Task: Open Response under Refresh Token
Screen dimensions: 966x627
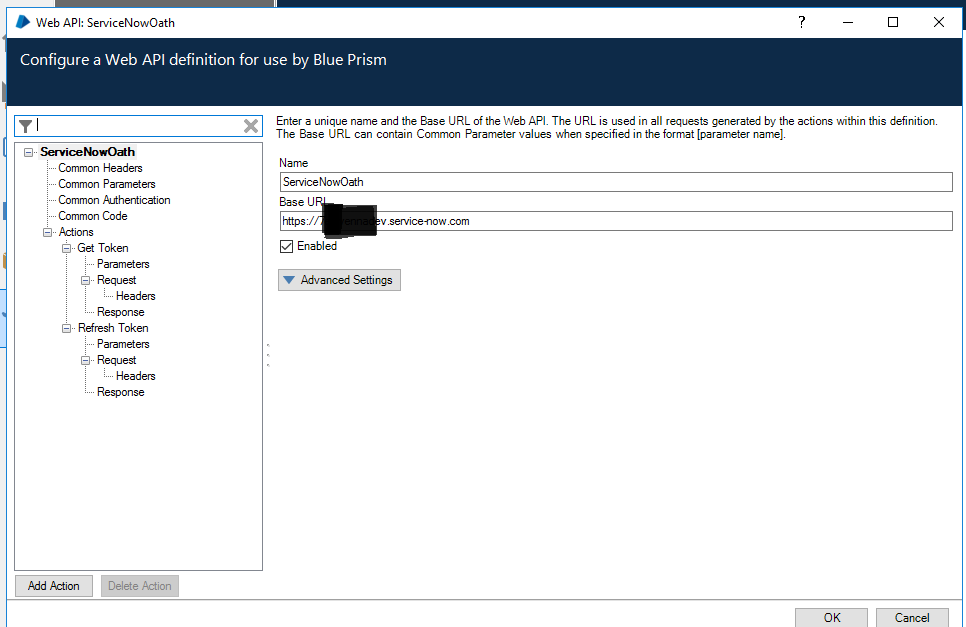Action: click(x=121, y=392)
